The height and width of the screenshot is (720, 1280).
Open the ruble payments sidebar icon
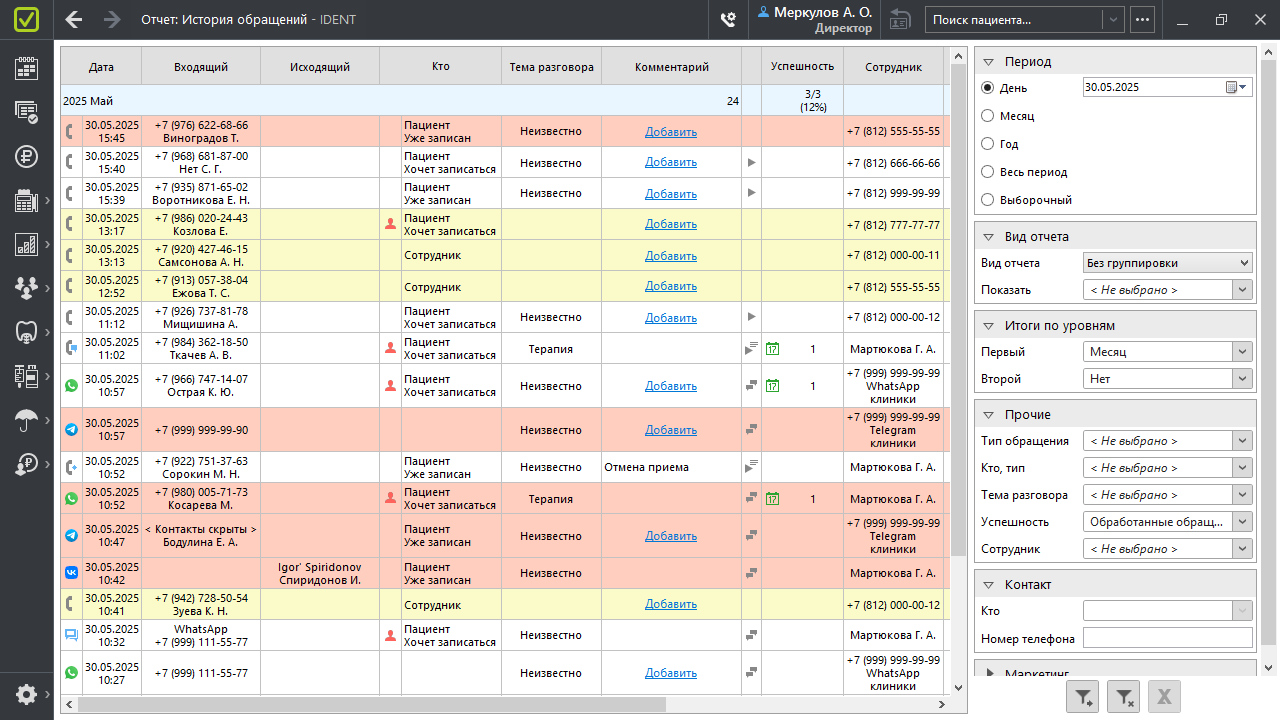coord(26,156)
